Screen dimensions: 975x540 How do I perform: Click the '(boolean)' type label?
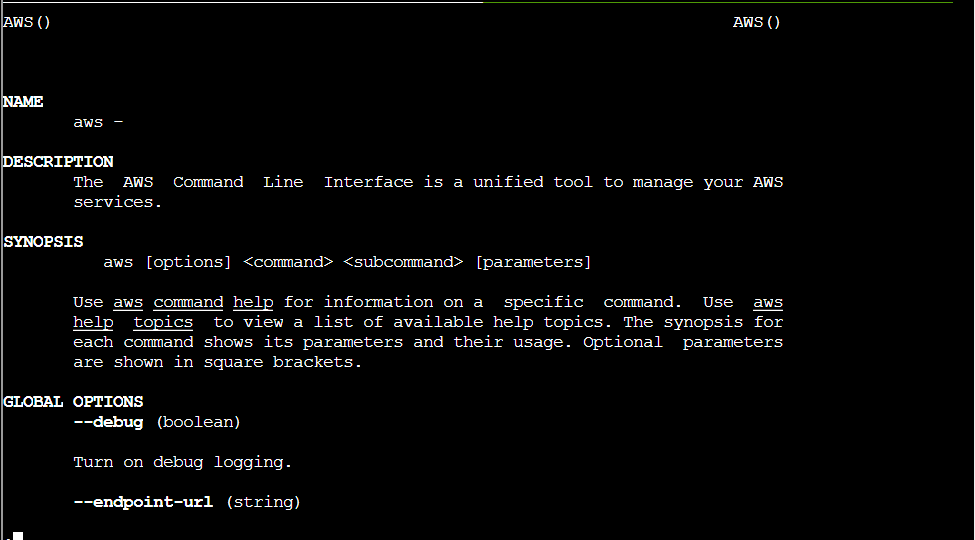coord(198,422)
